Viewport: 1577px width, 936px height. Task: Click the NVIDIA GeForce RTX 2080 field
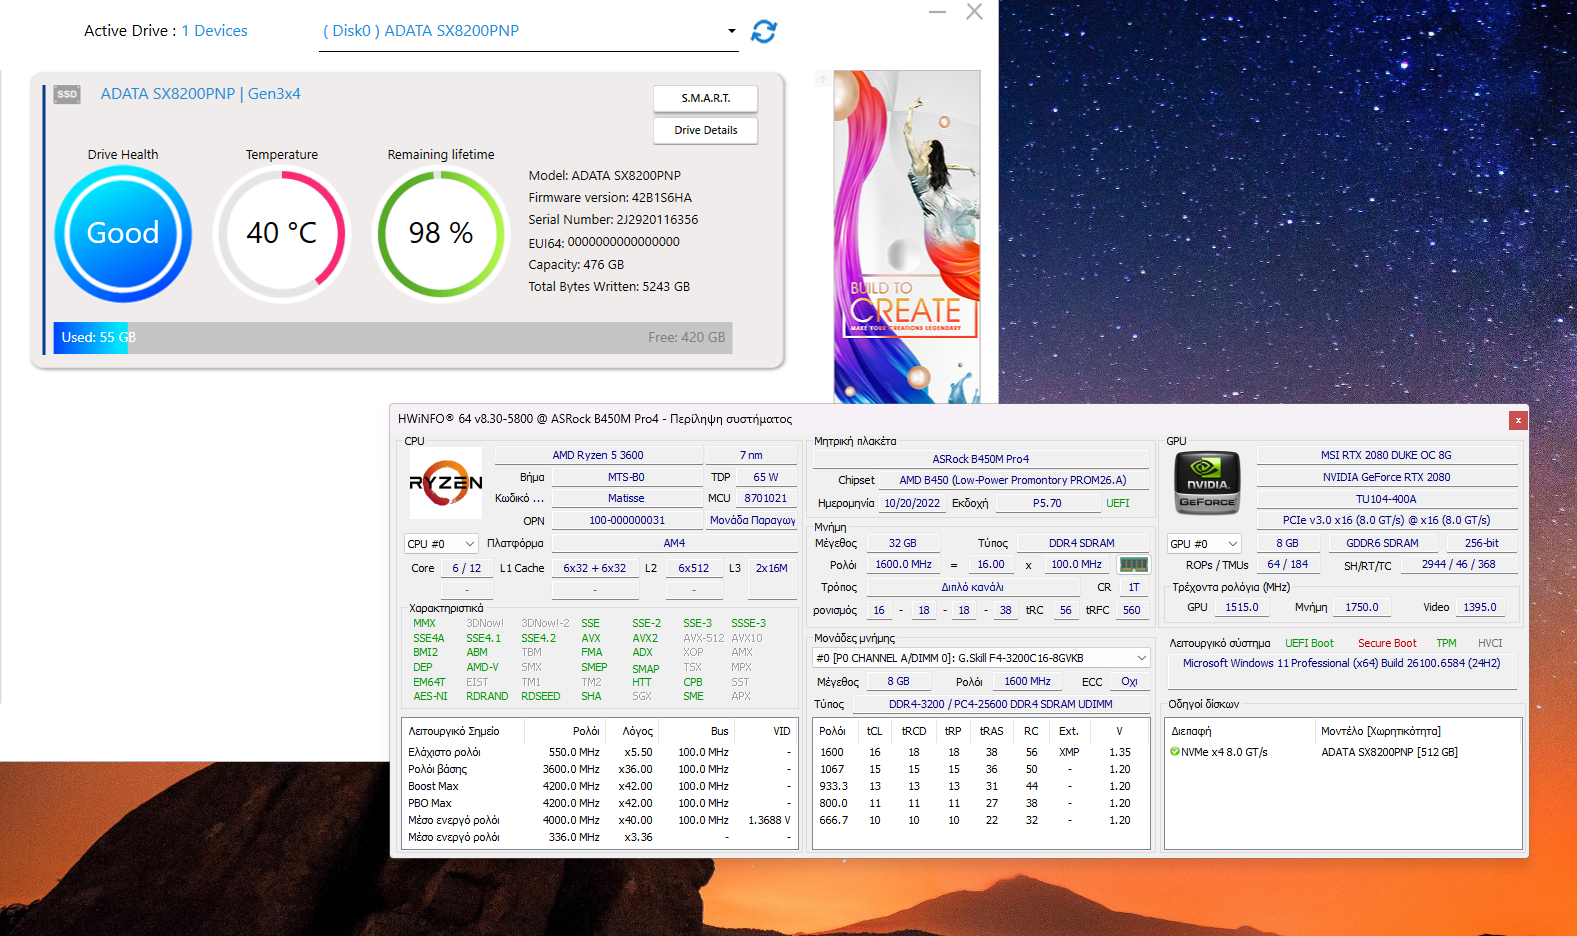pos(1386,477)
